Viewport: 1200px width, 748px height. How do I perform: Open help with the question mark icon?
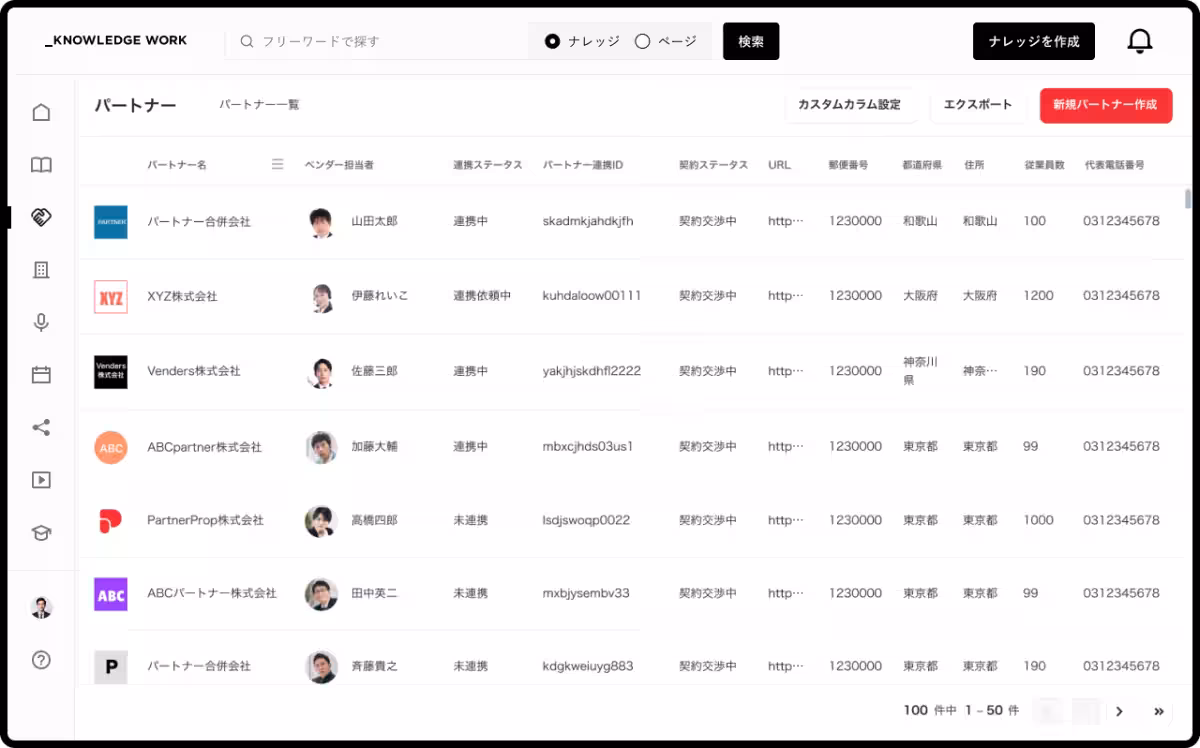[41, 660]
